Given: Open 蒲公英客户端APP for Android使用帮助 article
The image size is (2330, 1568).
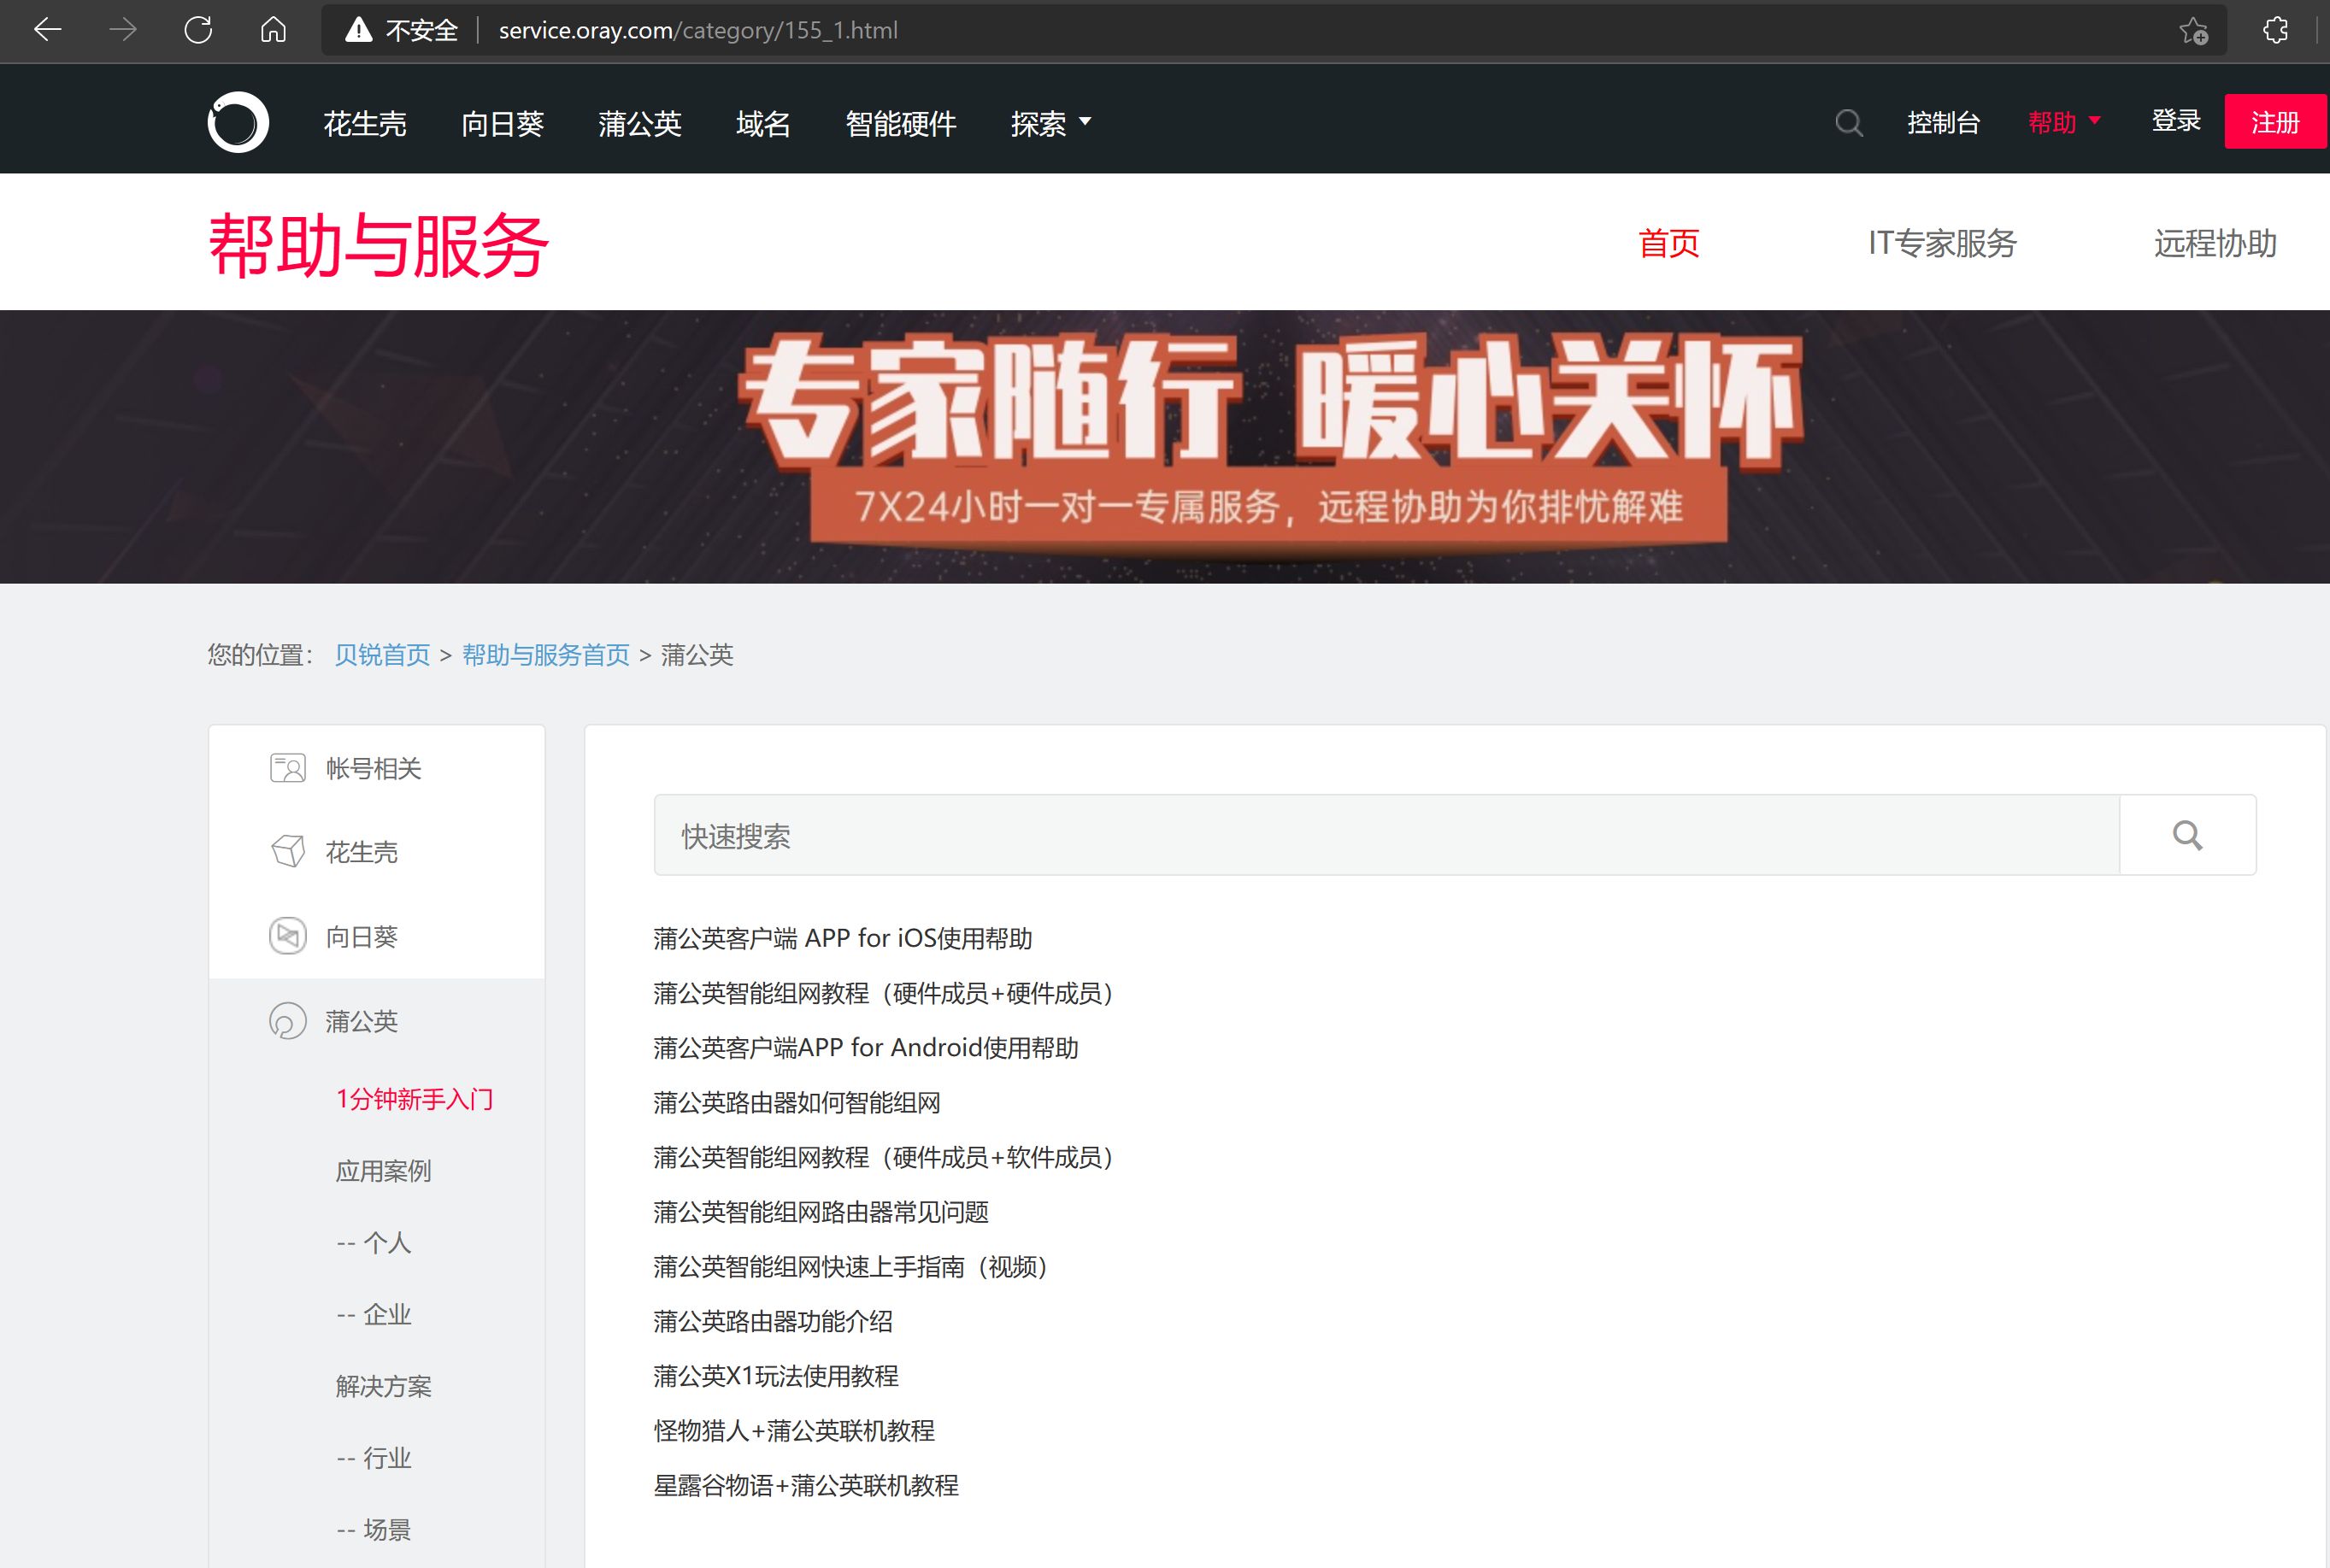Looking at the screenshot, I should click(866, 1048).
